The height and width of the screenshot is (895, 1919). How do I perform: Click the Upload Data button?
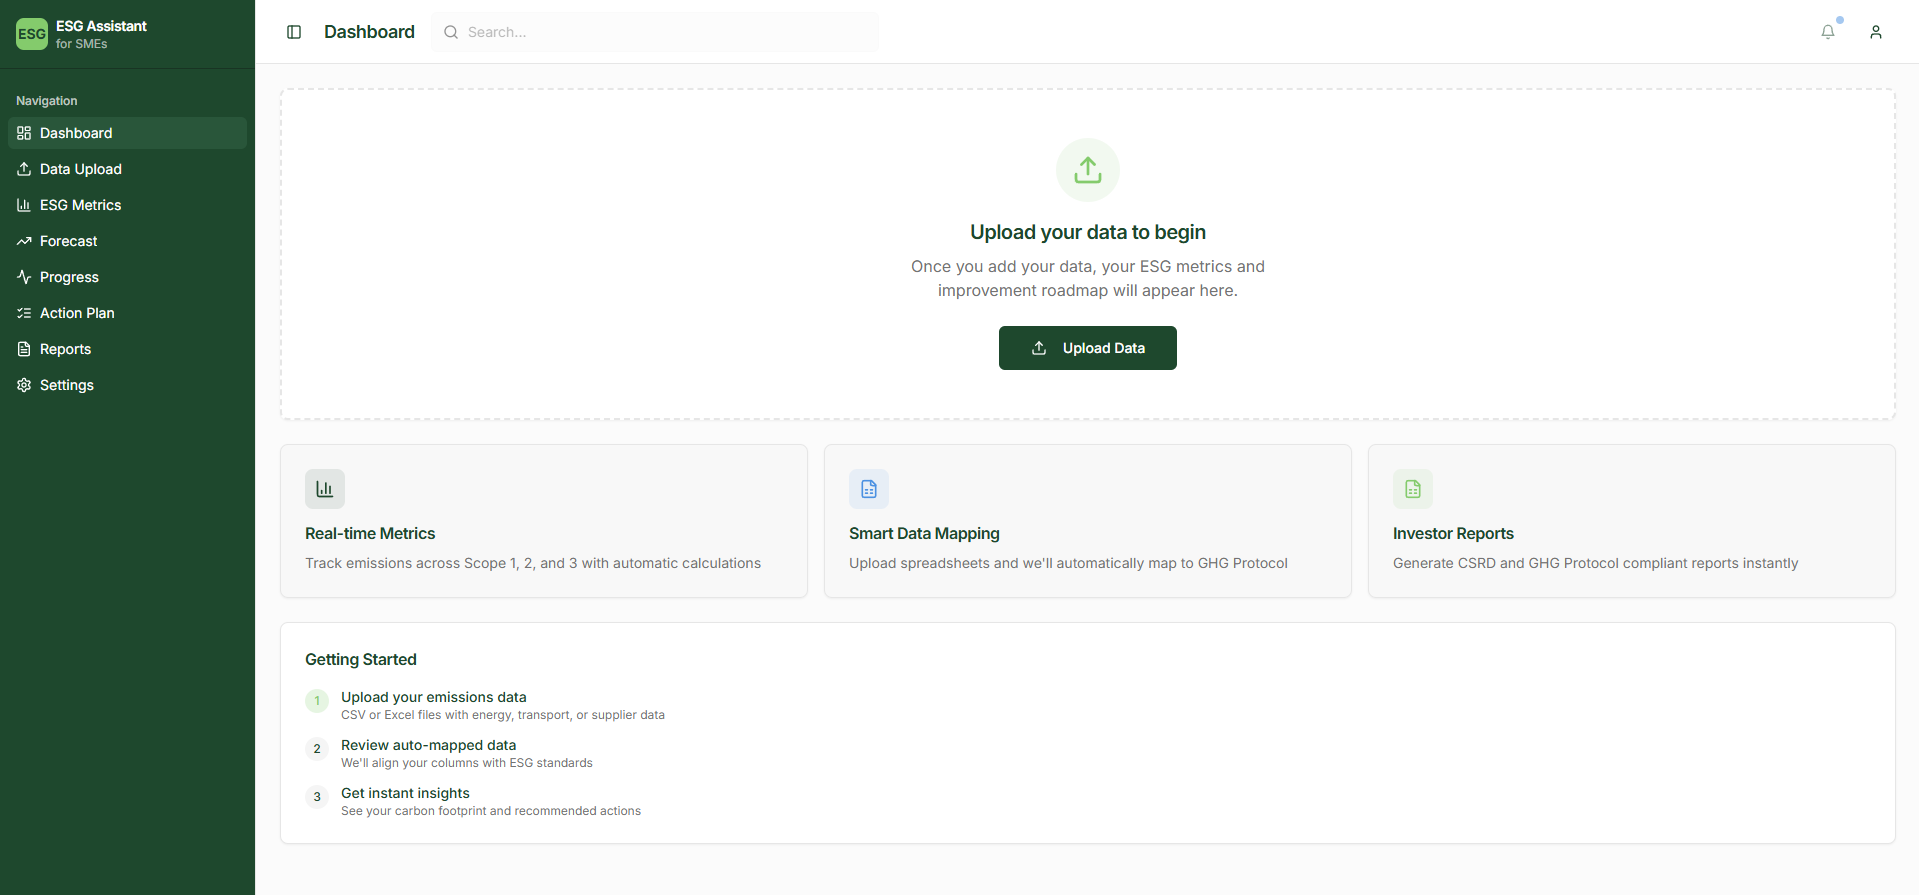[x=1088, y=348]
